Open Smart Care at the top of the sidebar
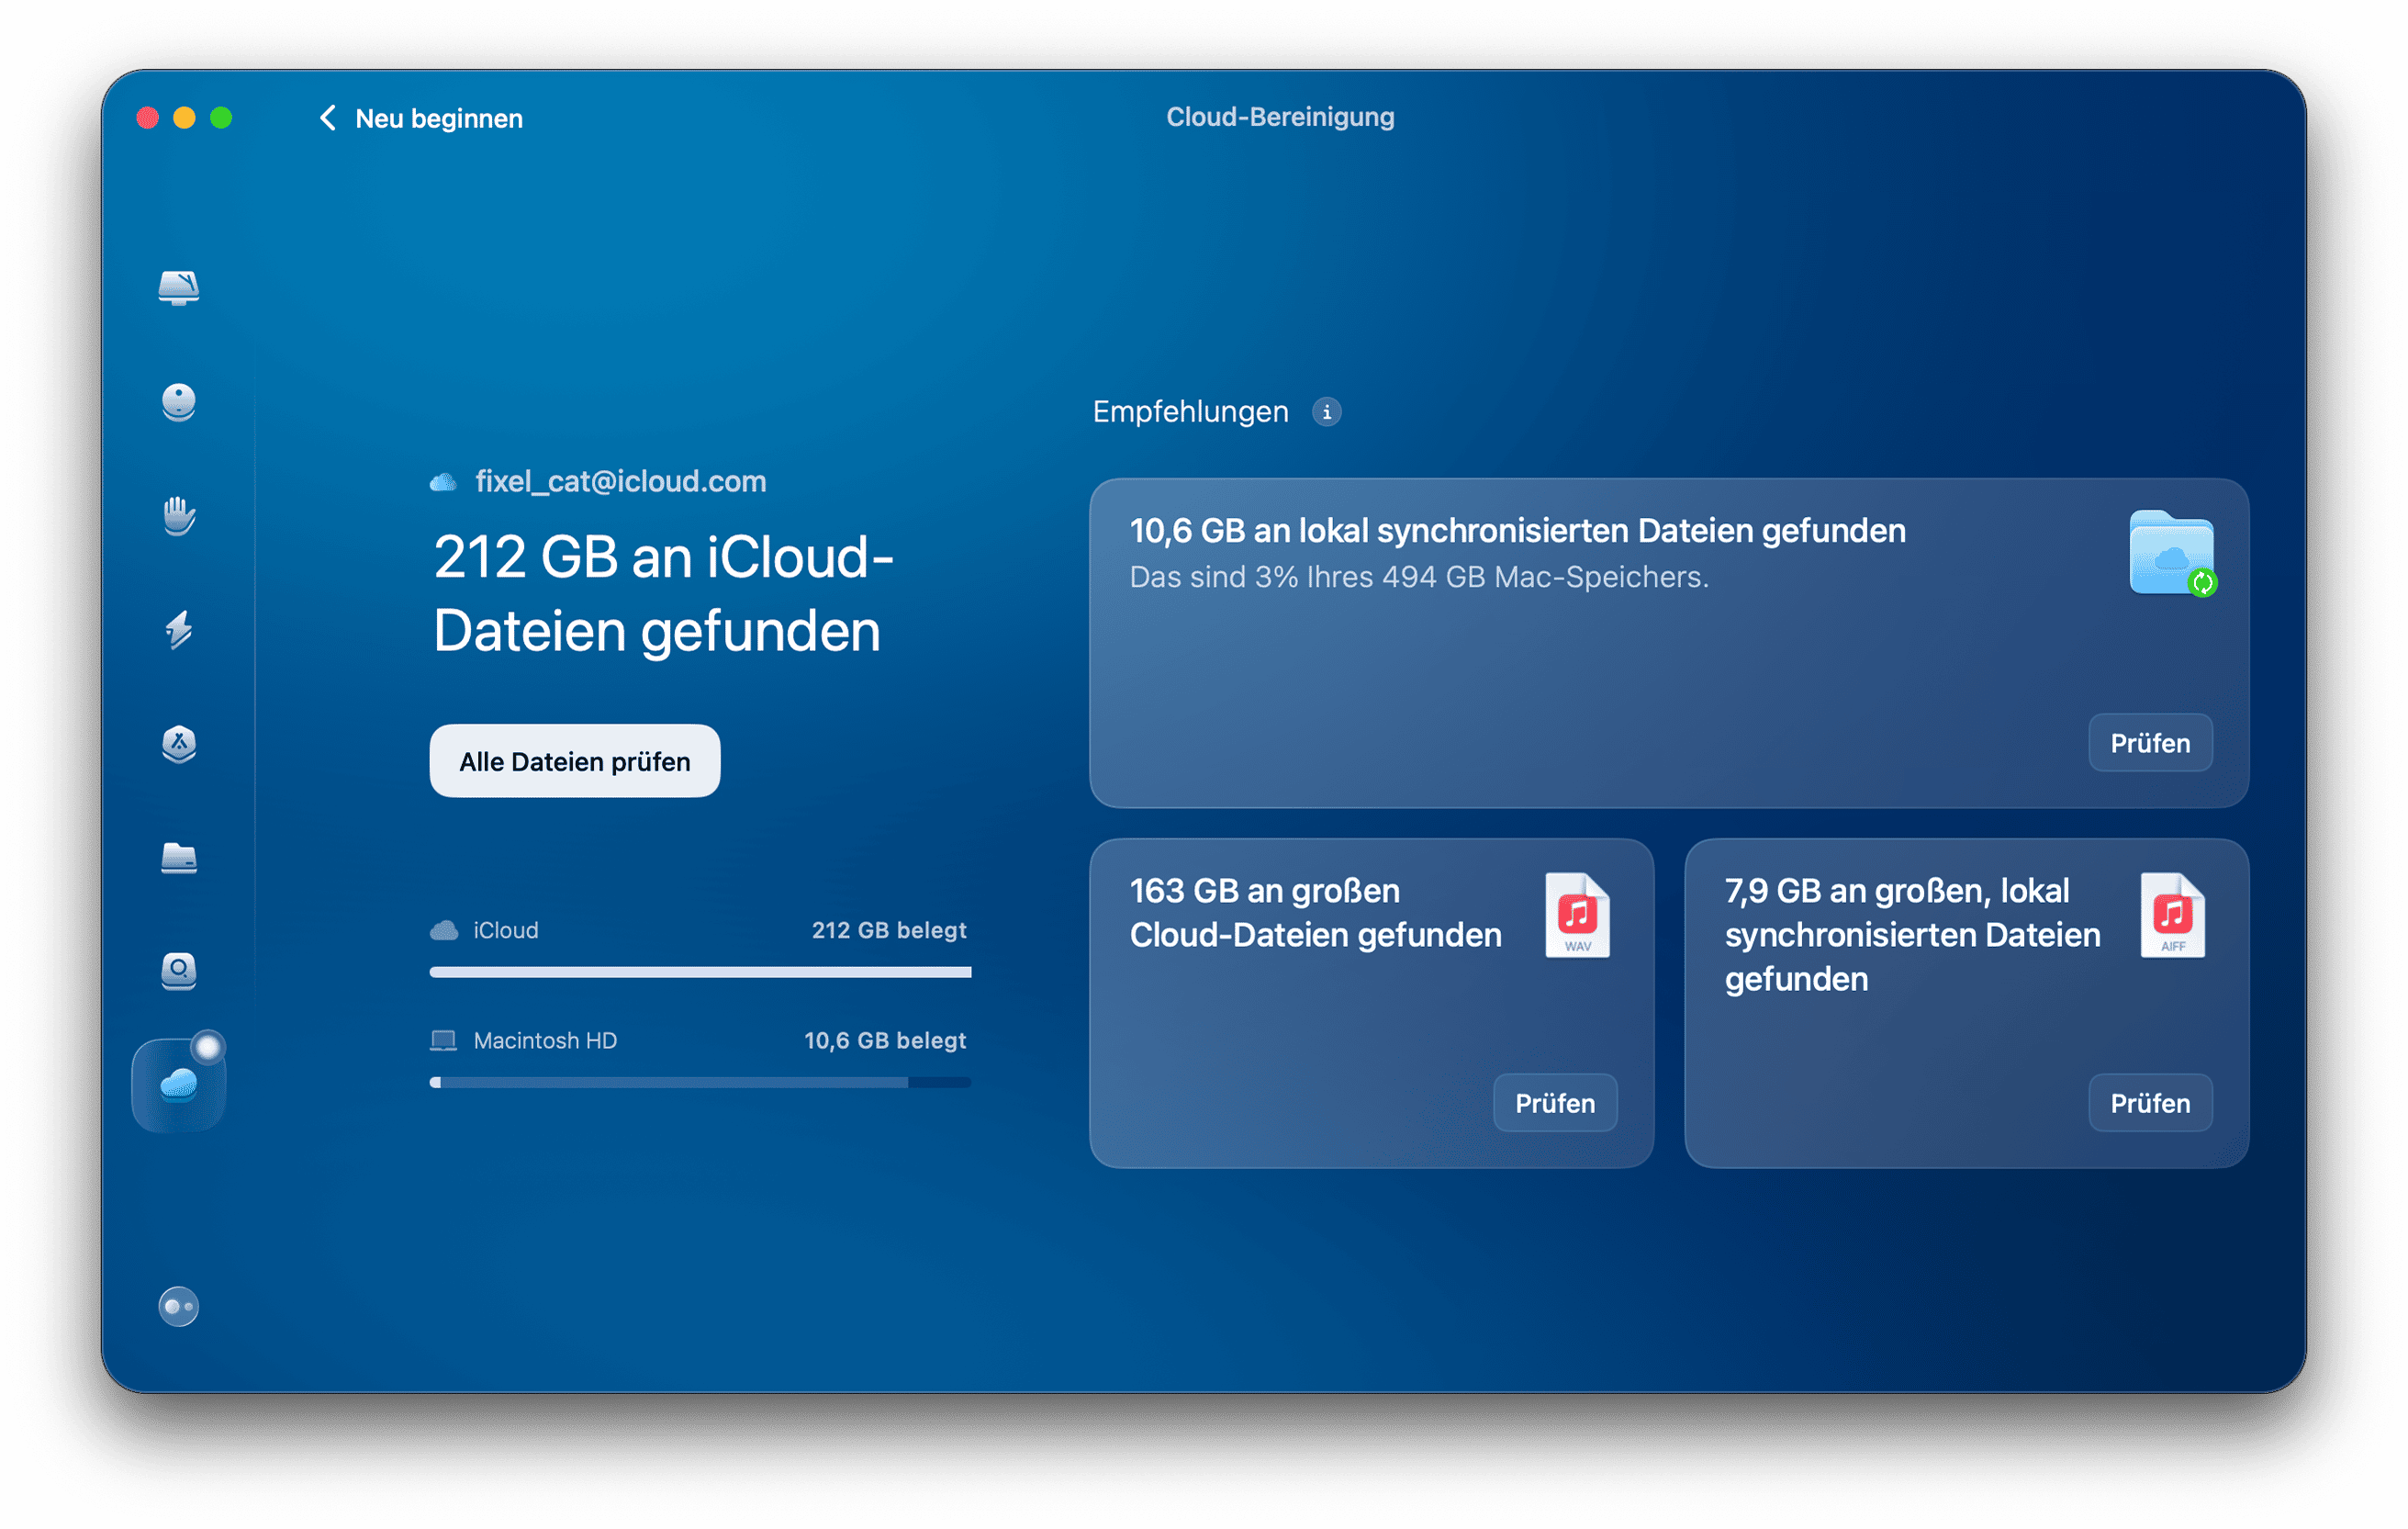The image size is (2408, 1529). [178, 288]
